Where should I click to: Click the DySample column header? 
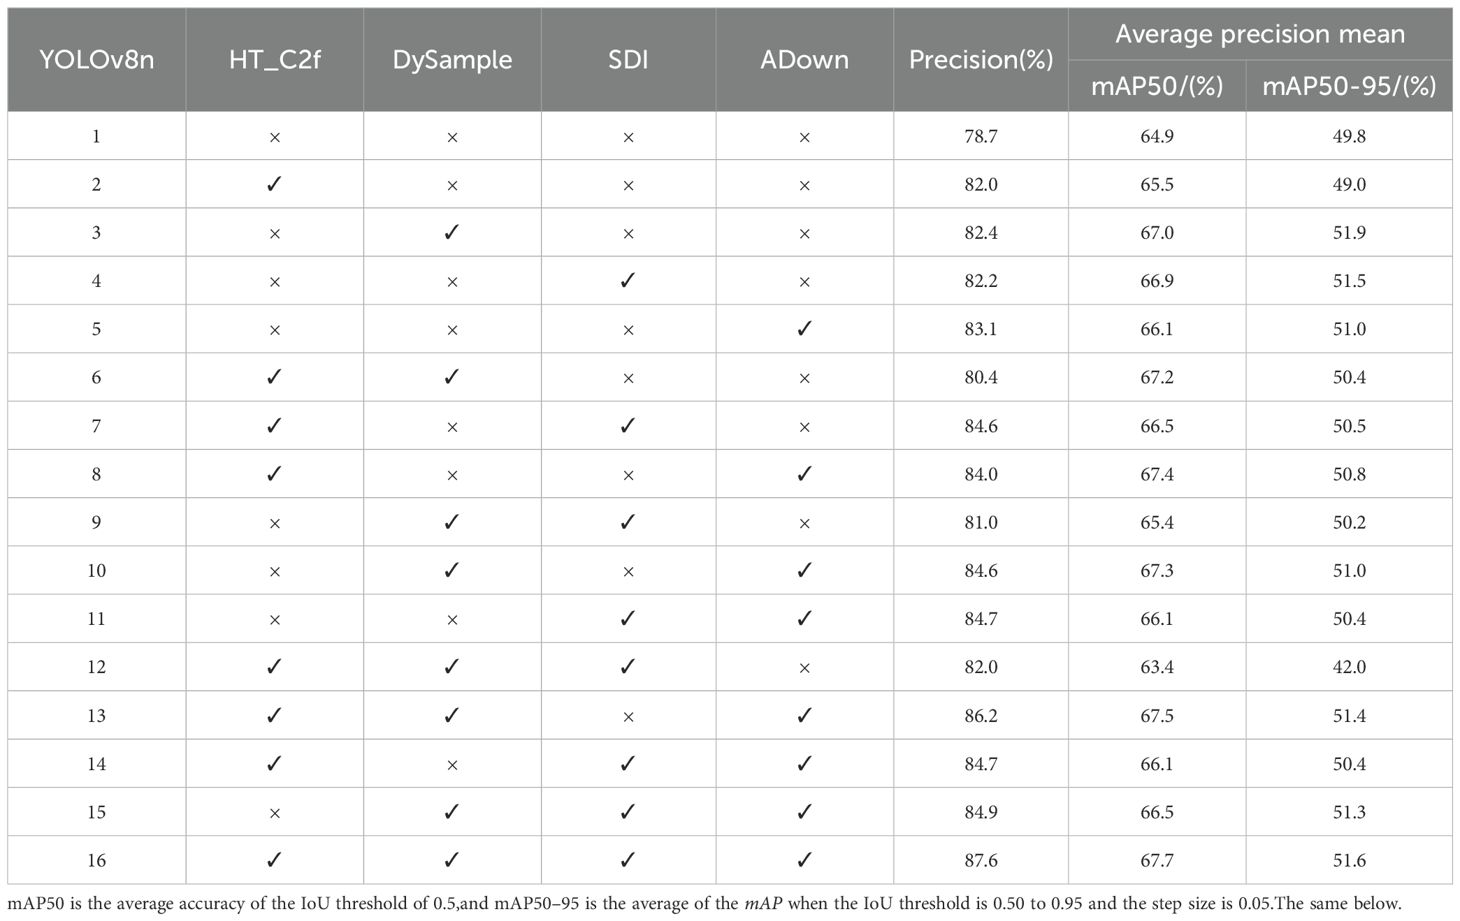[x=452, y=59]
